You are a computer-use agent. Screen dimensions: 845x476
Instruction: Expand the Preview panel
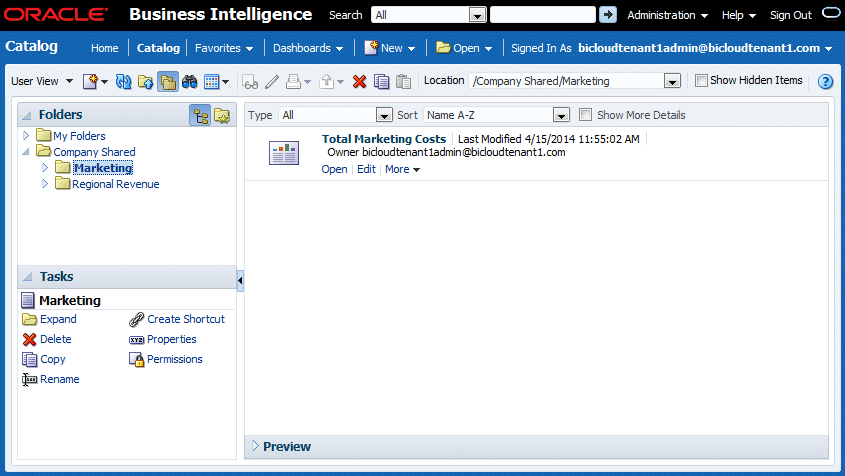click(x=255, y=446)
